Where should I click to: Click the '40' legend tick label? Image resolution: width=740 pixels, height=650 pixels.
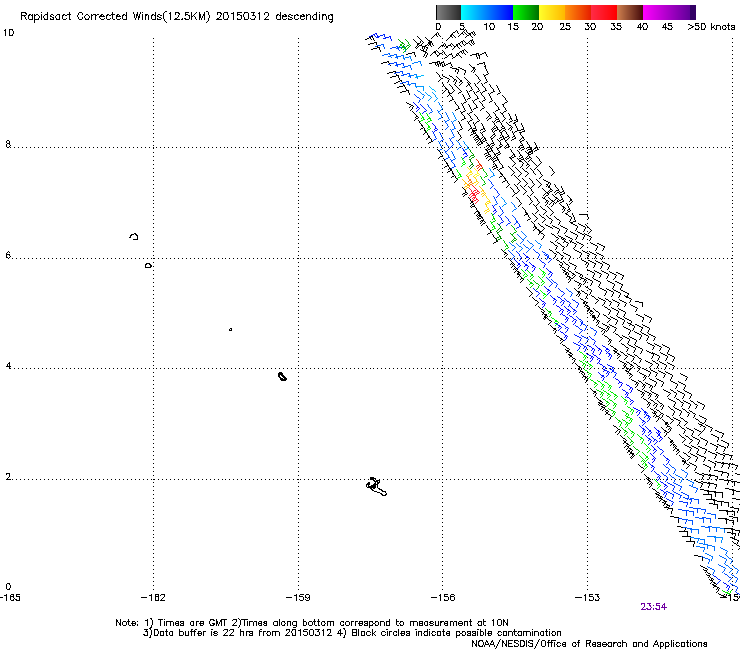pos(642,27)
